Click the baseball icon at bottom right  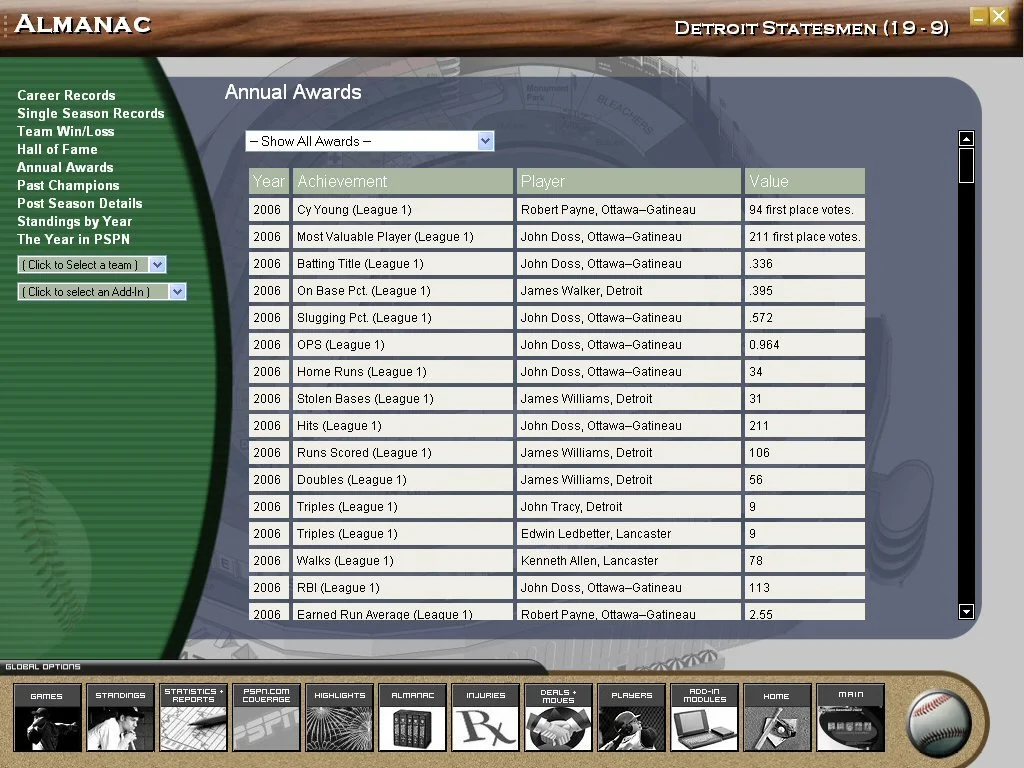coord(939,722)
